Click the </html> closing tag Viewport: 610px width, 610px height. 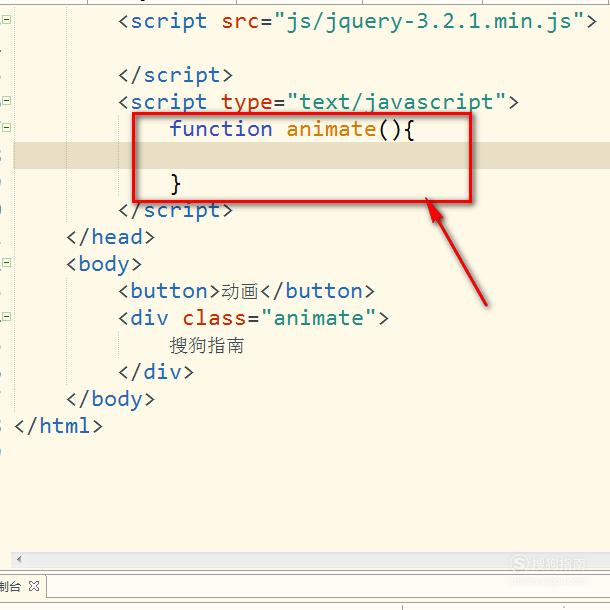(x=58, y=426)
